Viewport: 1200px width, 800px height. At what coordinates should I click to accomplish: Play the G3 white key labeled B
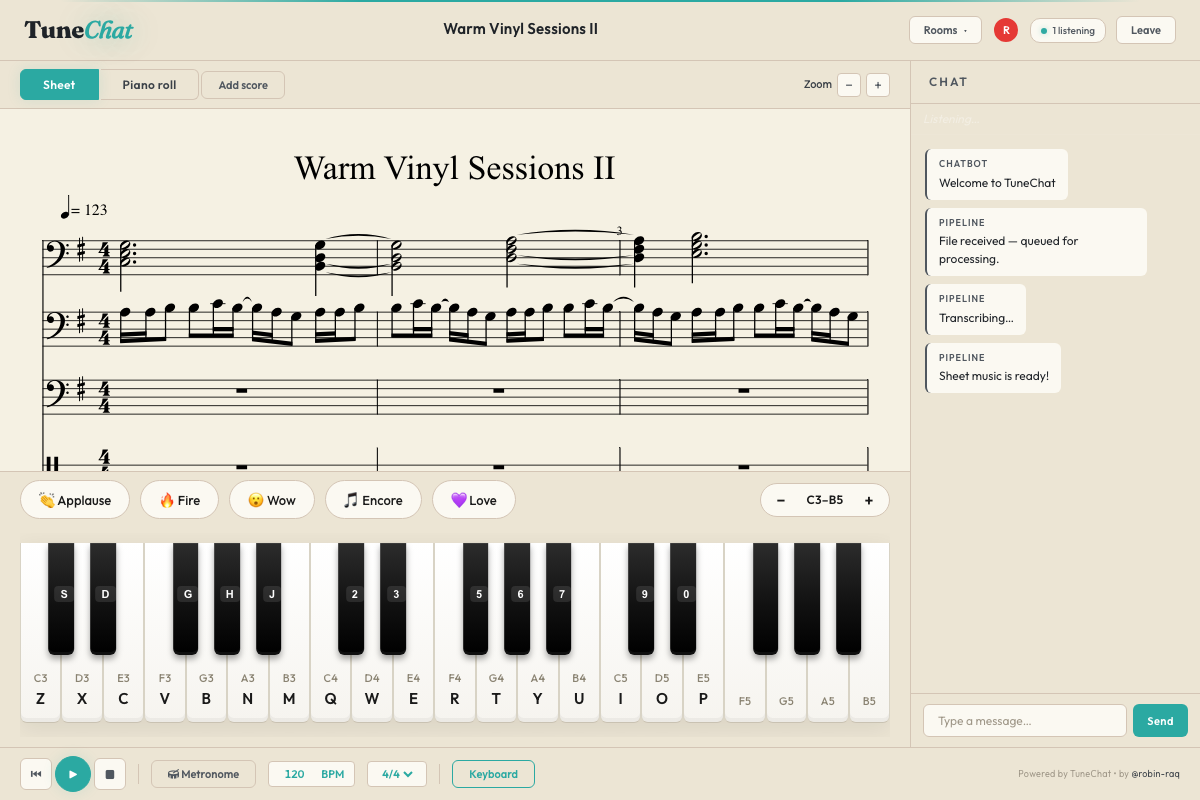(206, 690)
